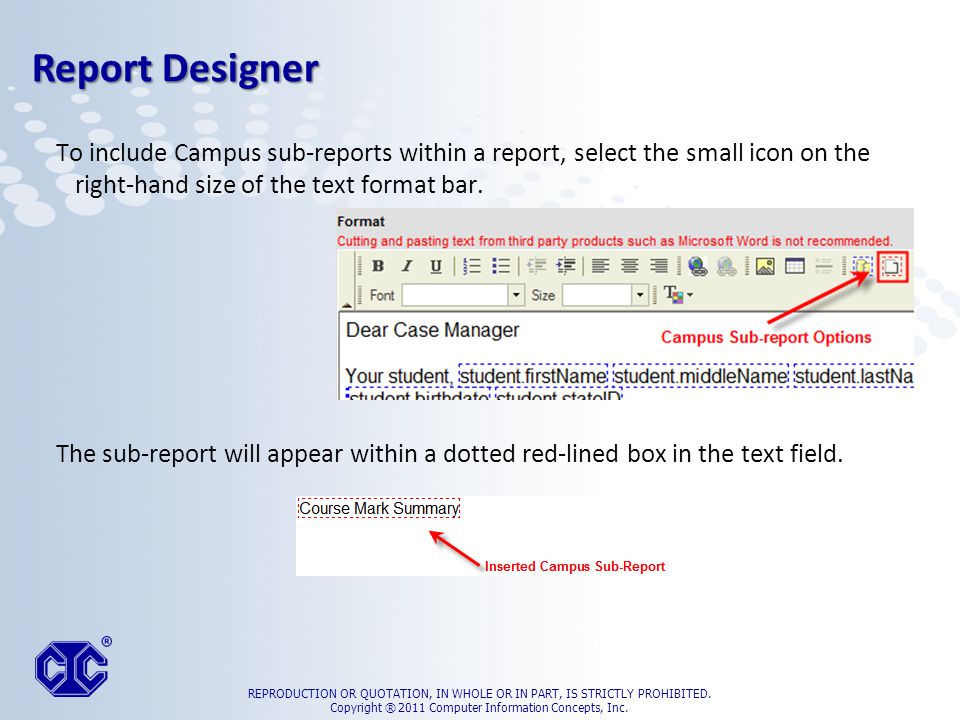
Task: Click the Dear Case Manager text
Action: (432, 330)
